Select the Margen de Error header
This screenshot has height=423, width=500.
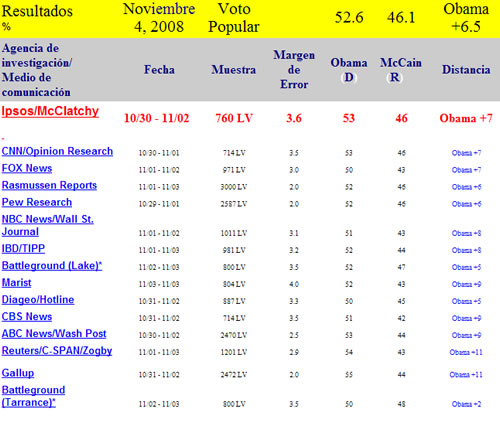pos(294,70)
